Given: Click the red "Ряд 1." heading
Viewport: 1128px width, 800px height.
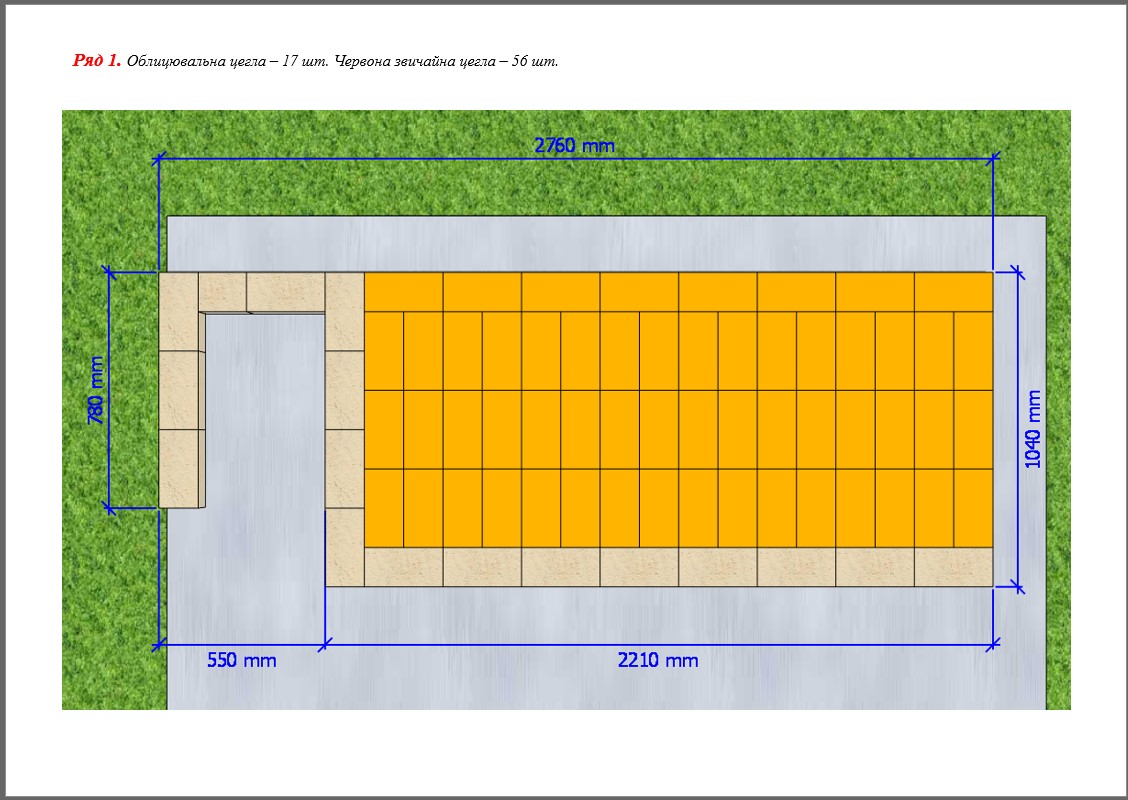Looking at the screenshot, I should coord(97,61).
